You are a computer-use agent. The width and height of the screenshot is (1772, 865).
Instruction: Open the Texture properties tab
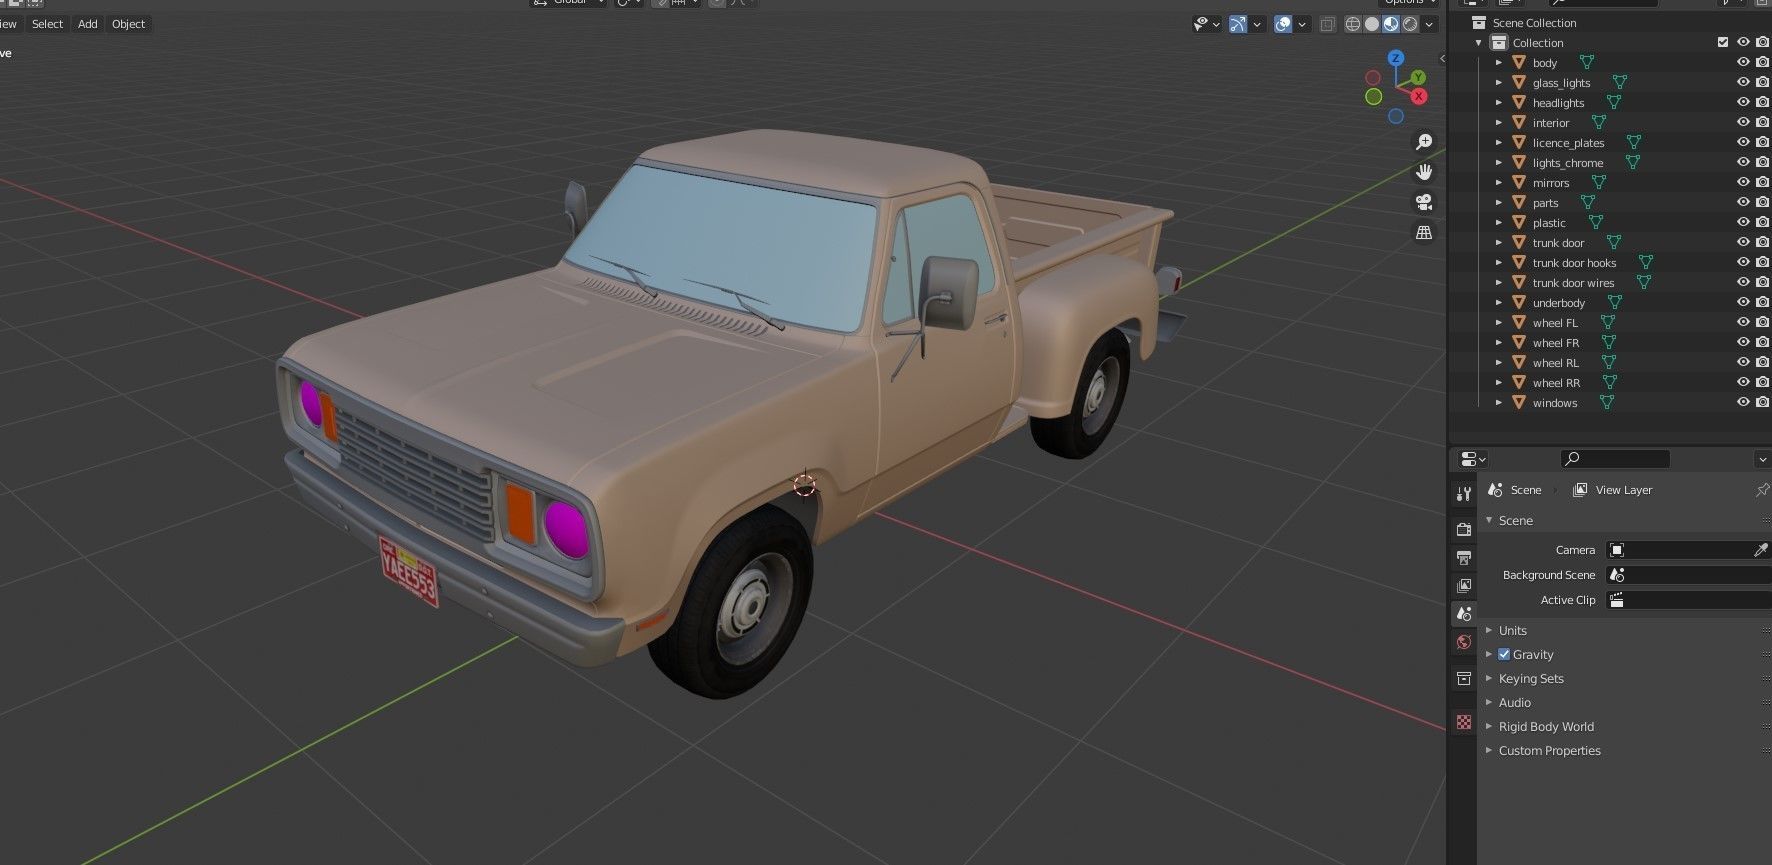click(x=1464, y=722)
